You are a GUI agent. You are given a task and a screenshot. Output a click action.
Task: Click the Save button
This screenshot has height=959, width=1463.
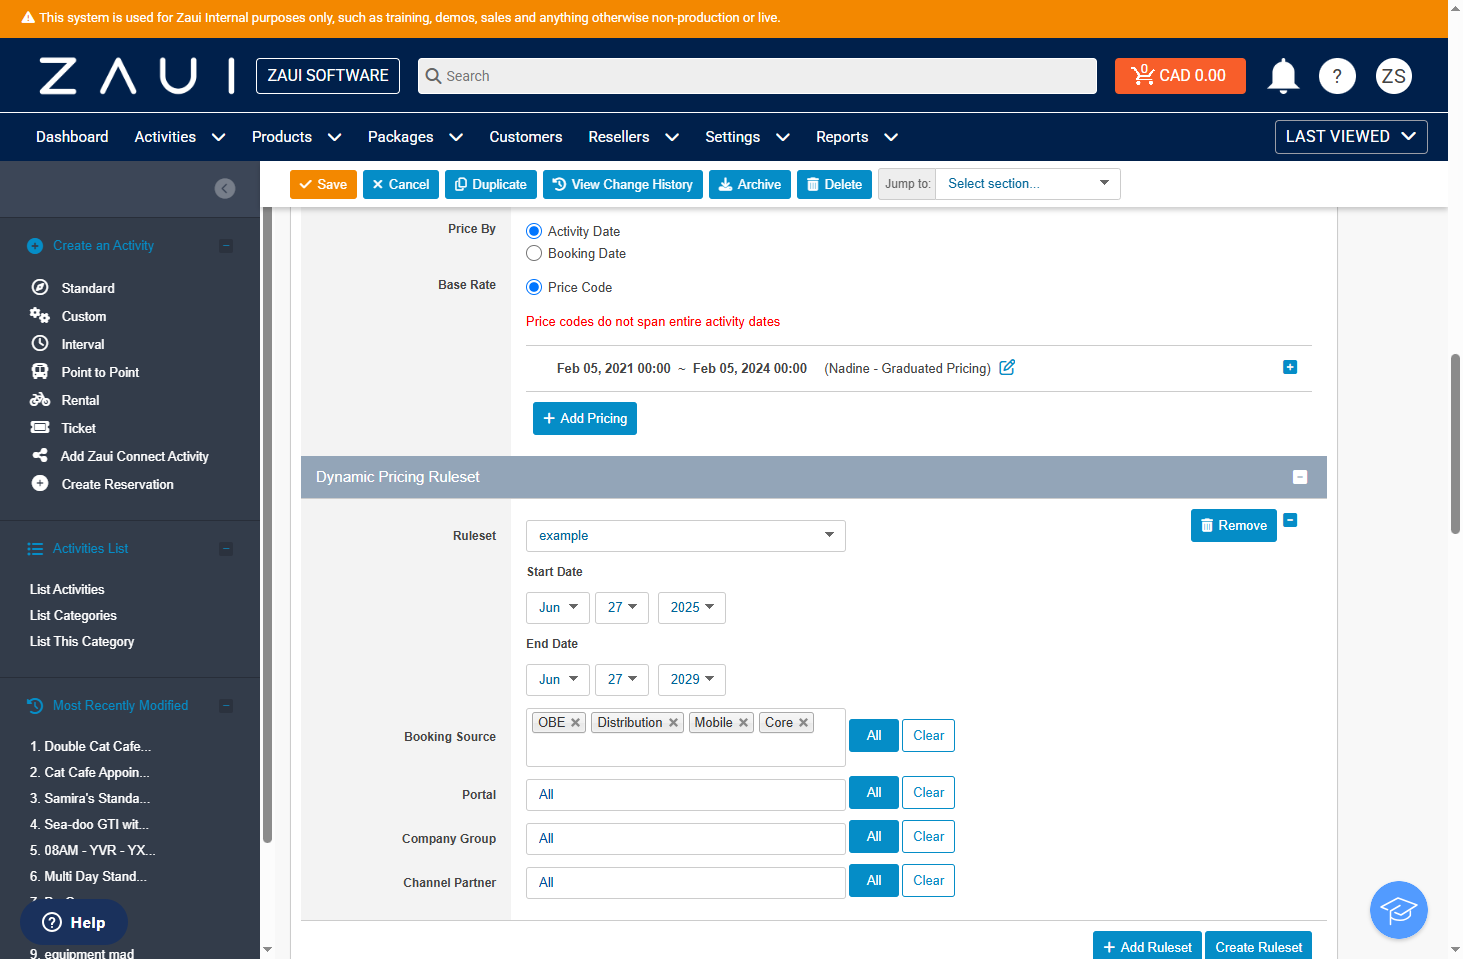(x=323, y=184)
